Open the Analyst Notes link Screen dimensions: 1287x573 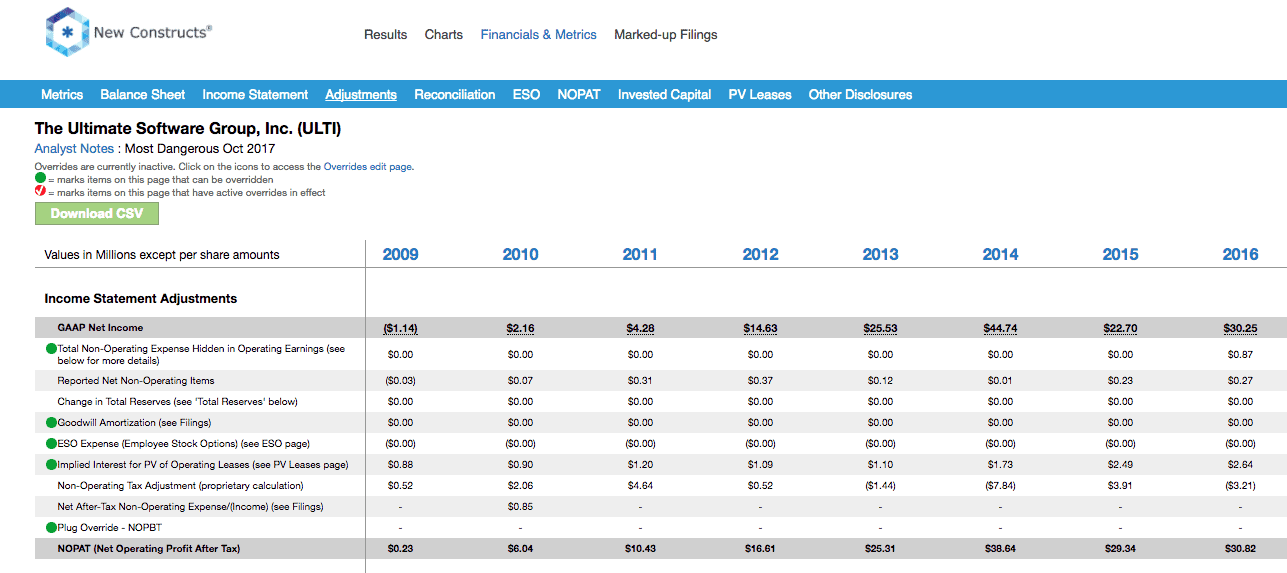[x=74, y=149]
